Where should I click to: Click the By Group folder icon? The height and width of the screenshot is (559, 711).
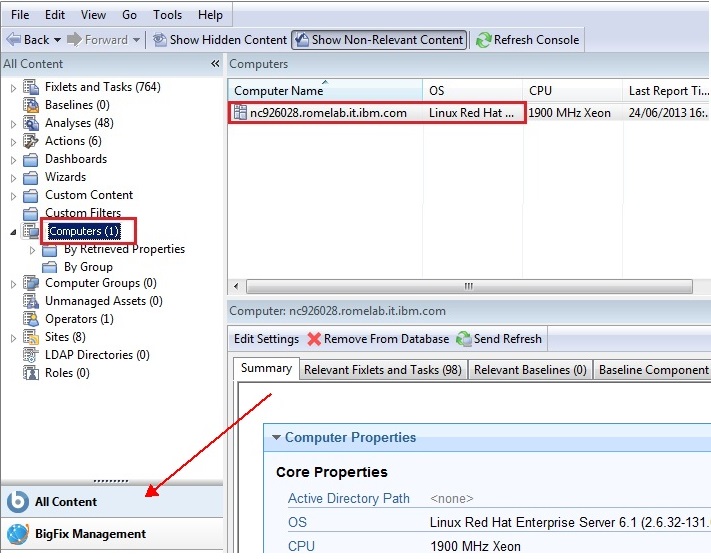(49, 267)
